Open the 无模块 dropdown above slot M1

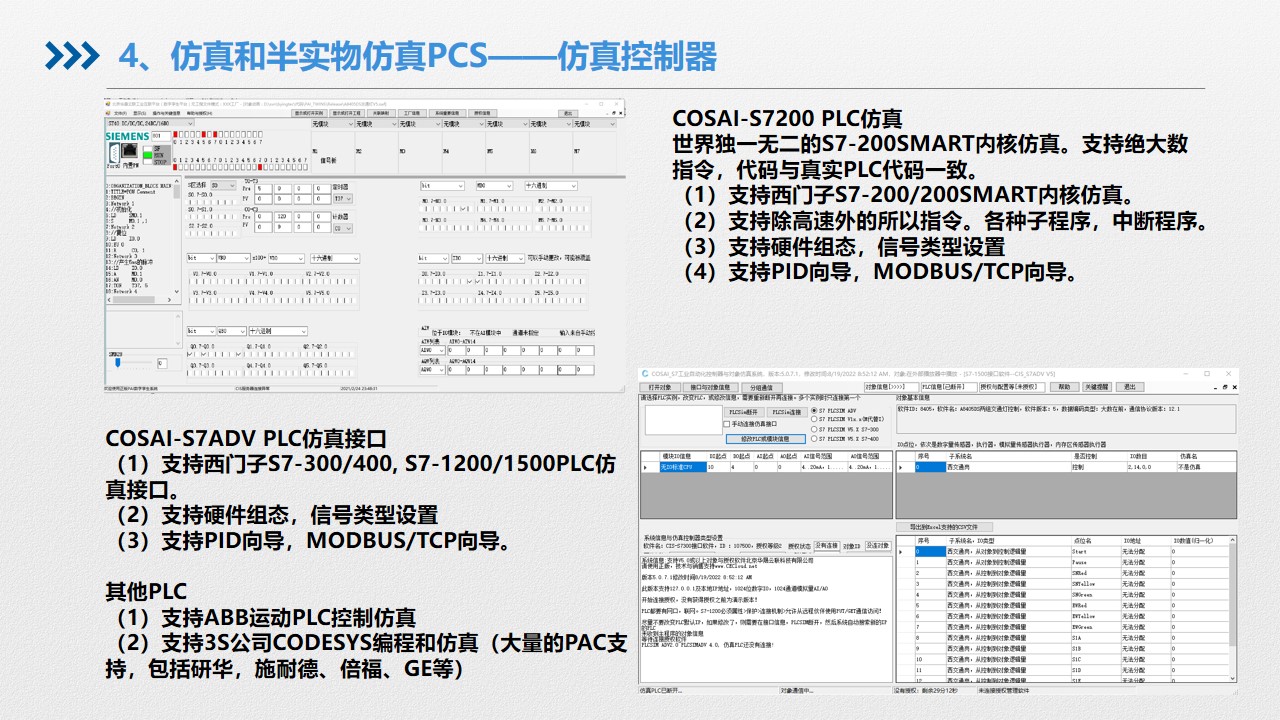tap(332, 124)
